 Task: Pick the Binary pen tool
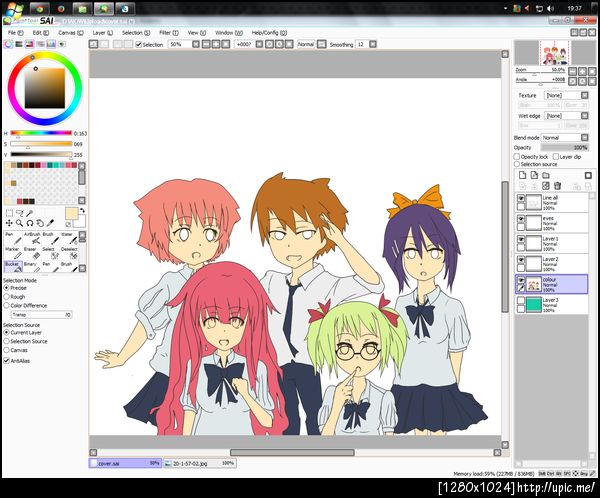(x=32, y=266)
